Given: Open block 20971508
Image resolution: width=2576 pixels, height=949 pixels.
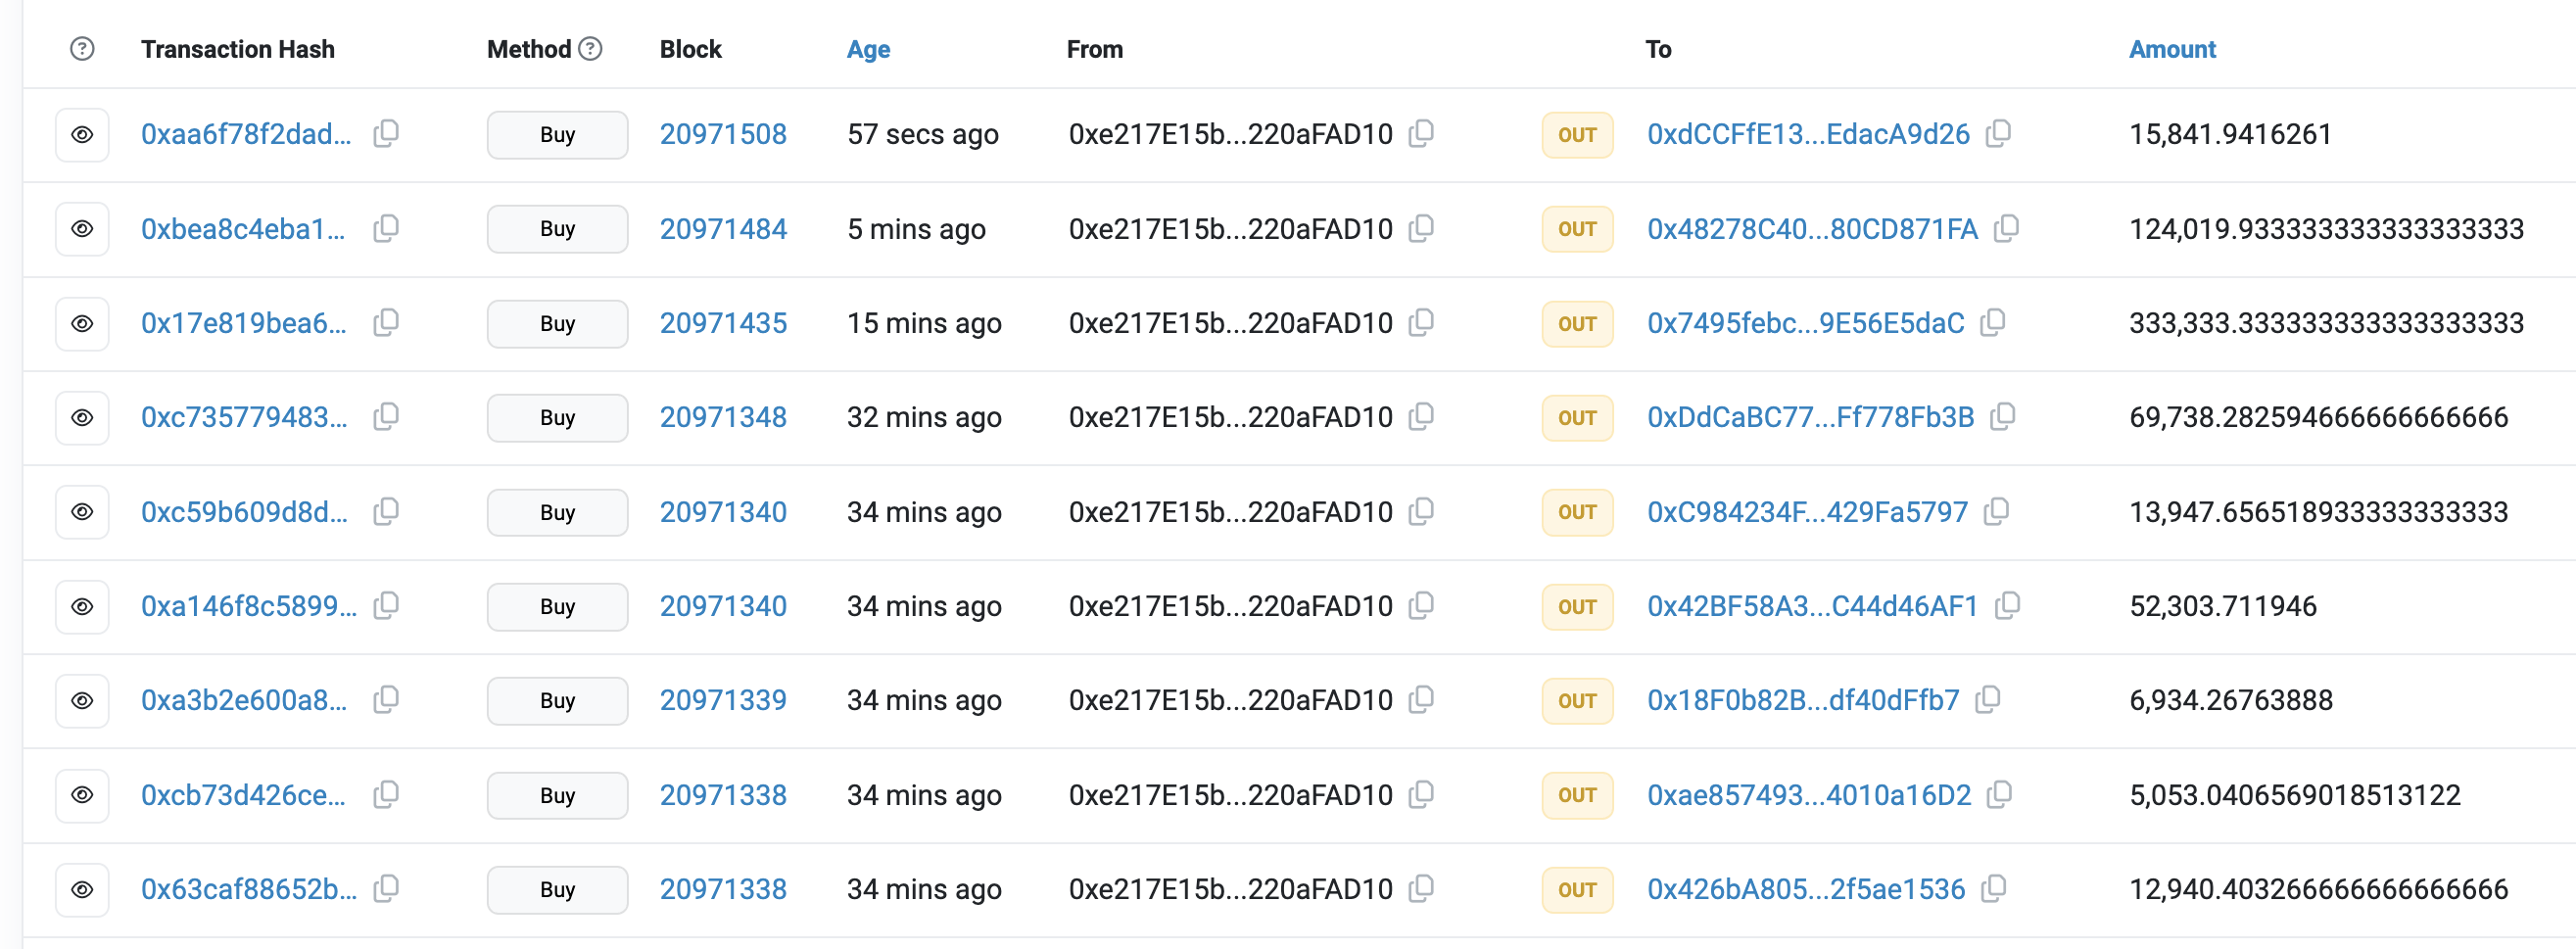Looking at the screenshot, I should [x=723, y=134].
